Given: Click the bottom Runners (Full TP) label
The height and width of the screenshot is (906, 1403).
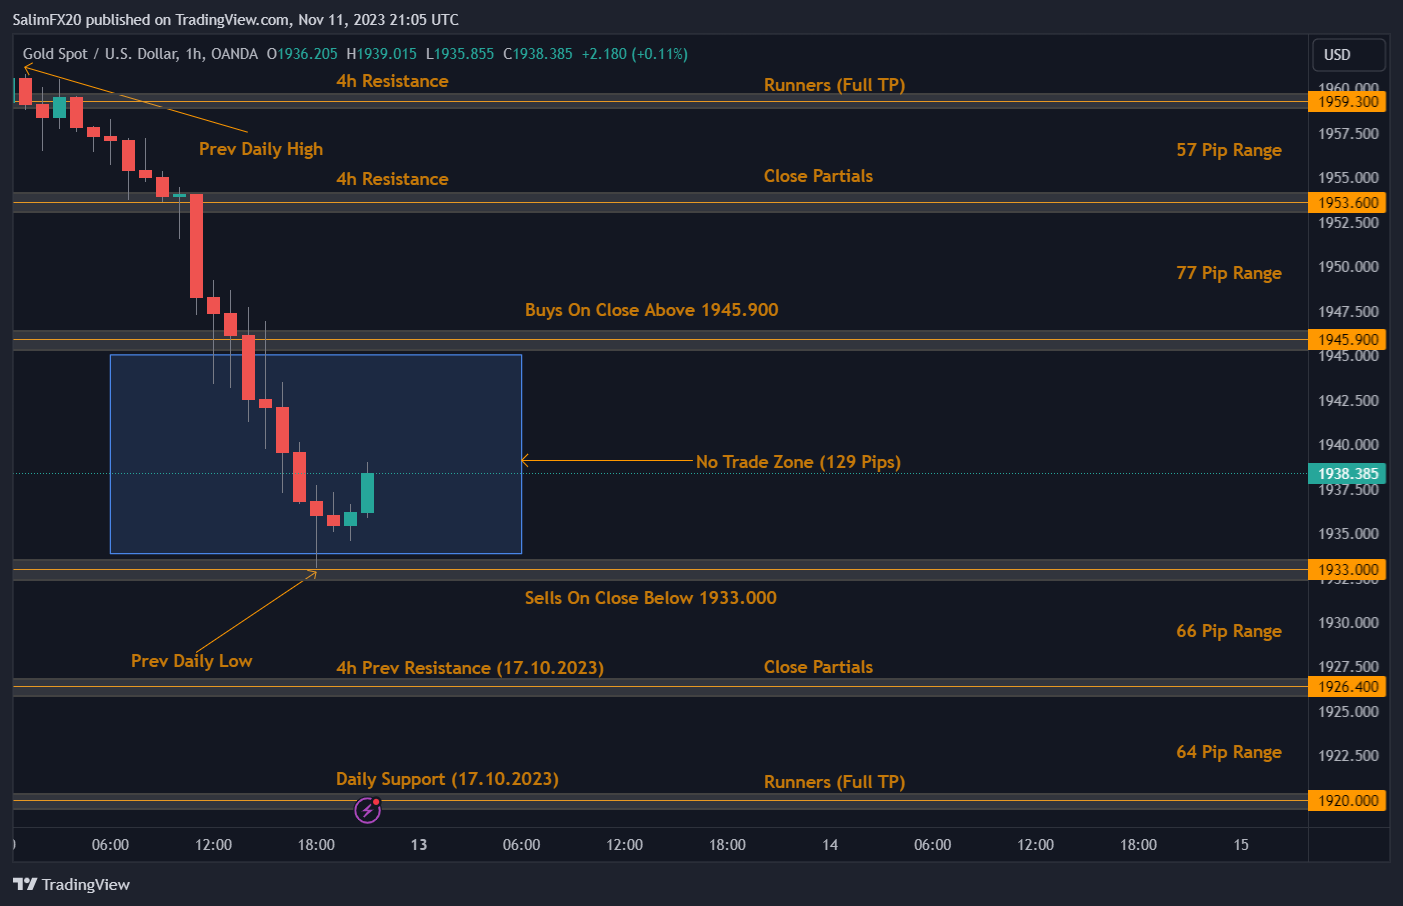Looking at the screenshot, I should [834, 782].
